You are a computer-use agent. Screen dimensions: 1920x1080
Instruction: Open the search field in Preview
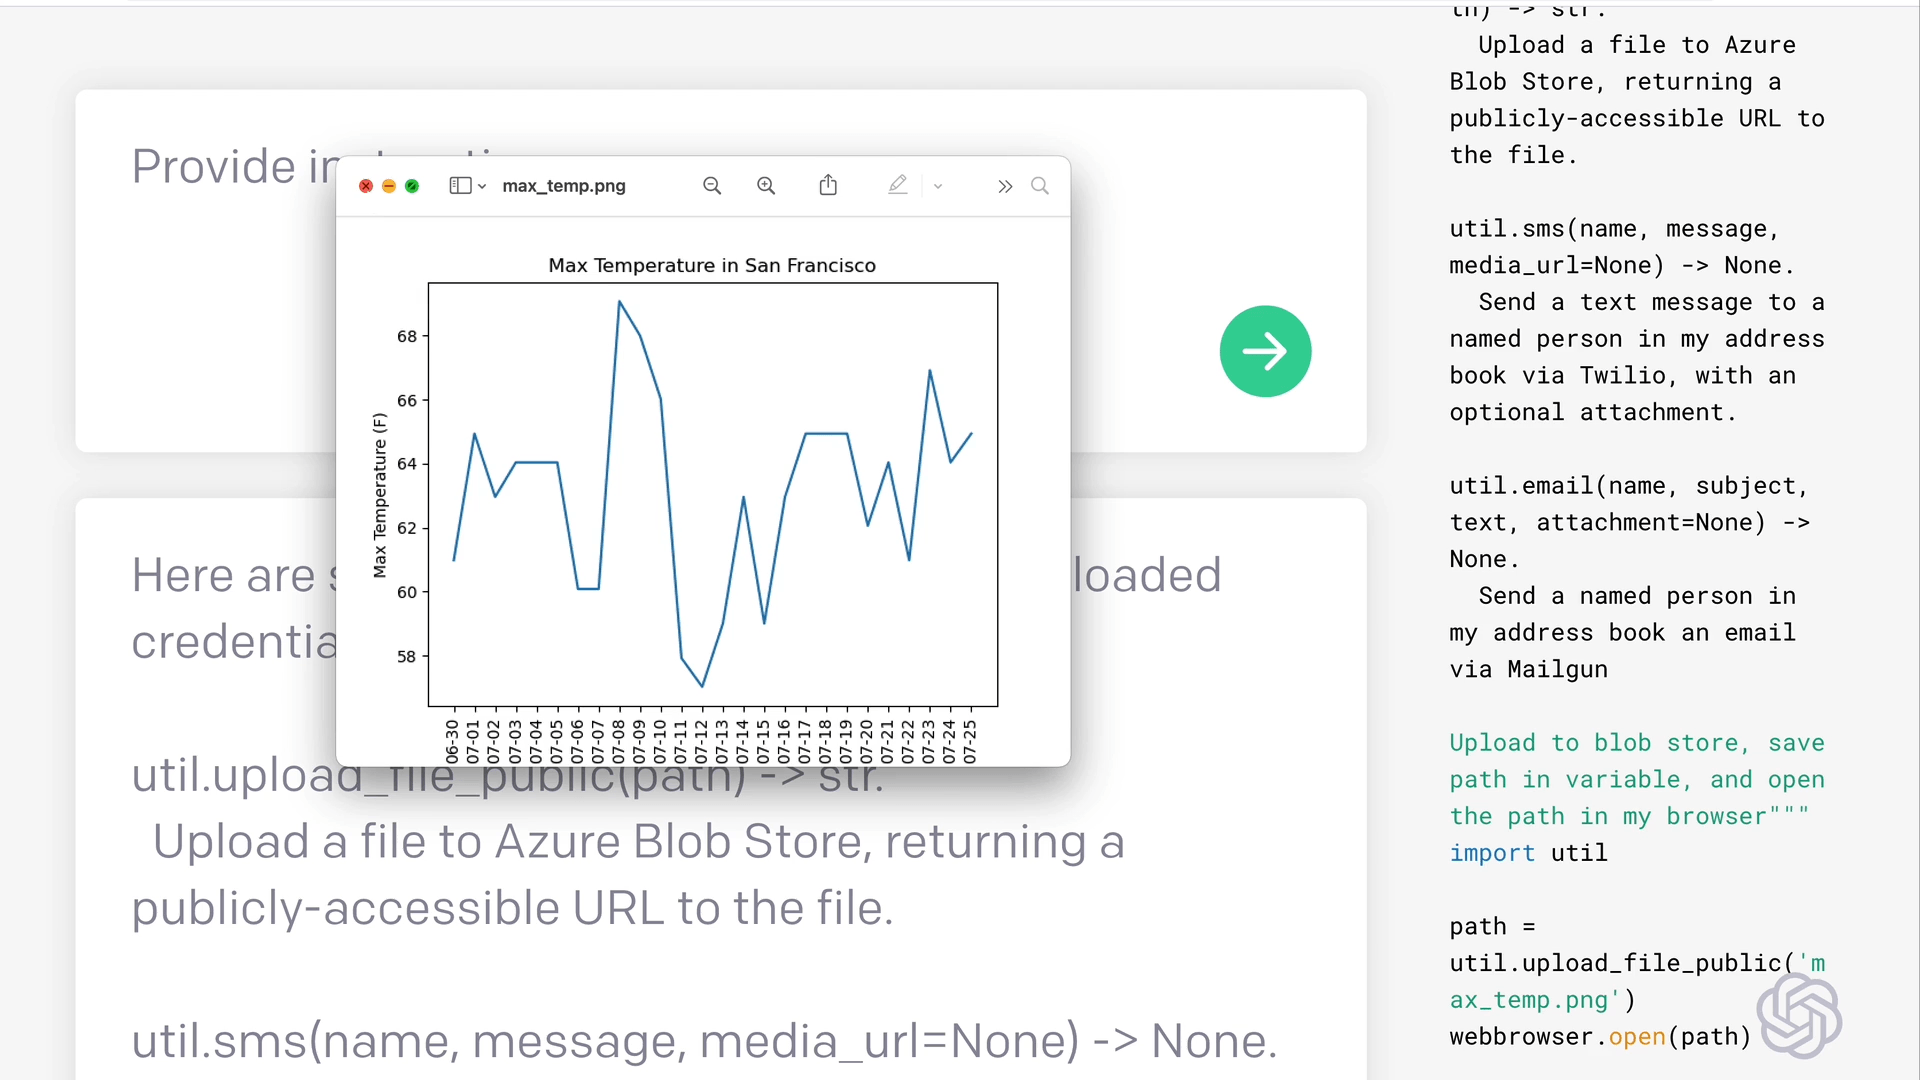[1040, 186]
